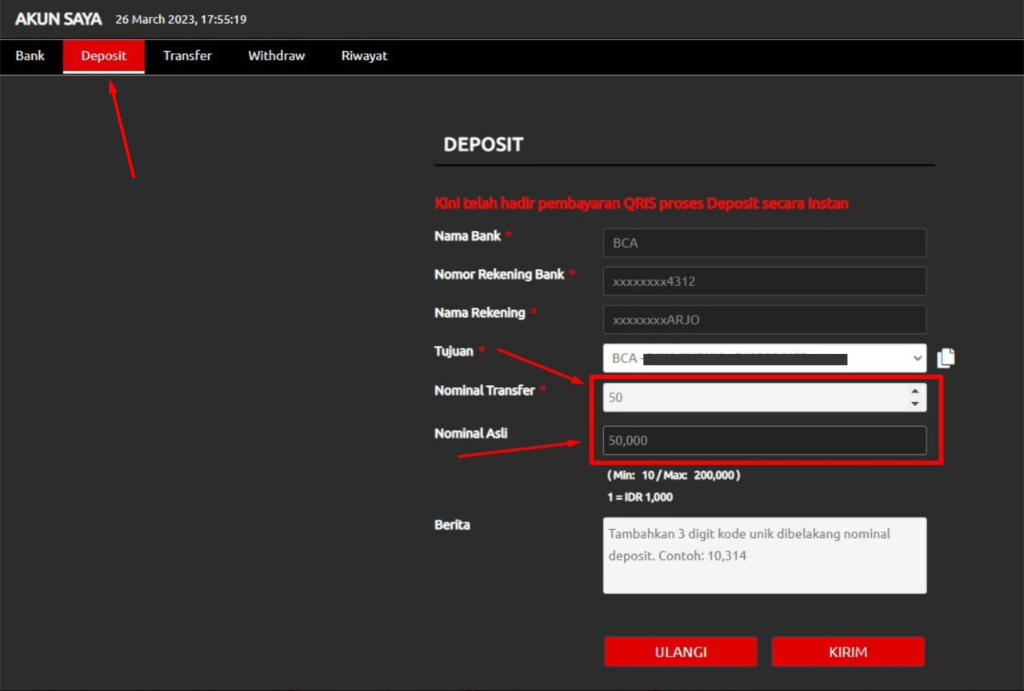Increase Nominal Transfer with up arrow
The width and height of the screenshot is (1024, 691).
[x=914, y=392]
